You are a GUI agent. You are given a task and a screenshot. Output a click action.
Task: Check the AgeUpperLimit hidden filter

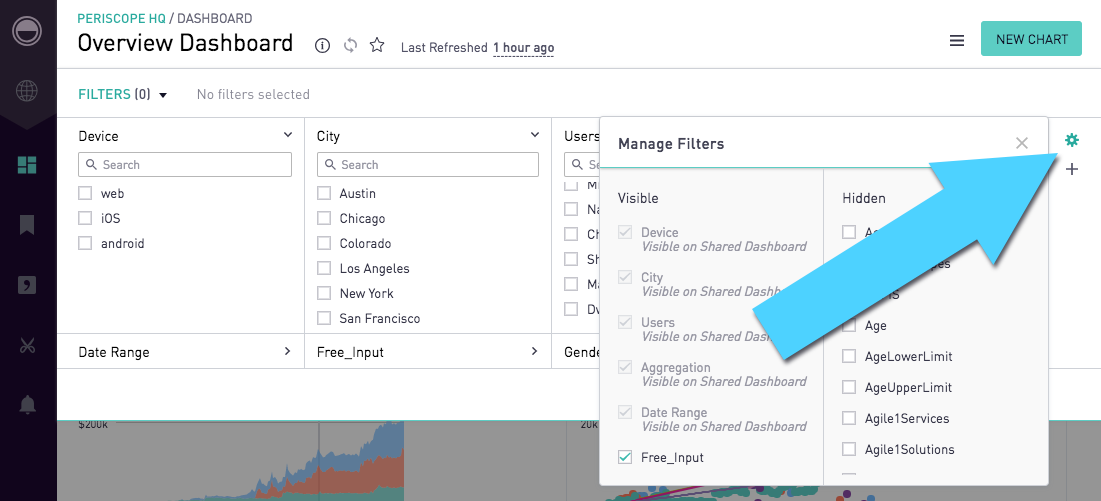849,387
